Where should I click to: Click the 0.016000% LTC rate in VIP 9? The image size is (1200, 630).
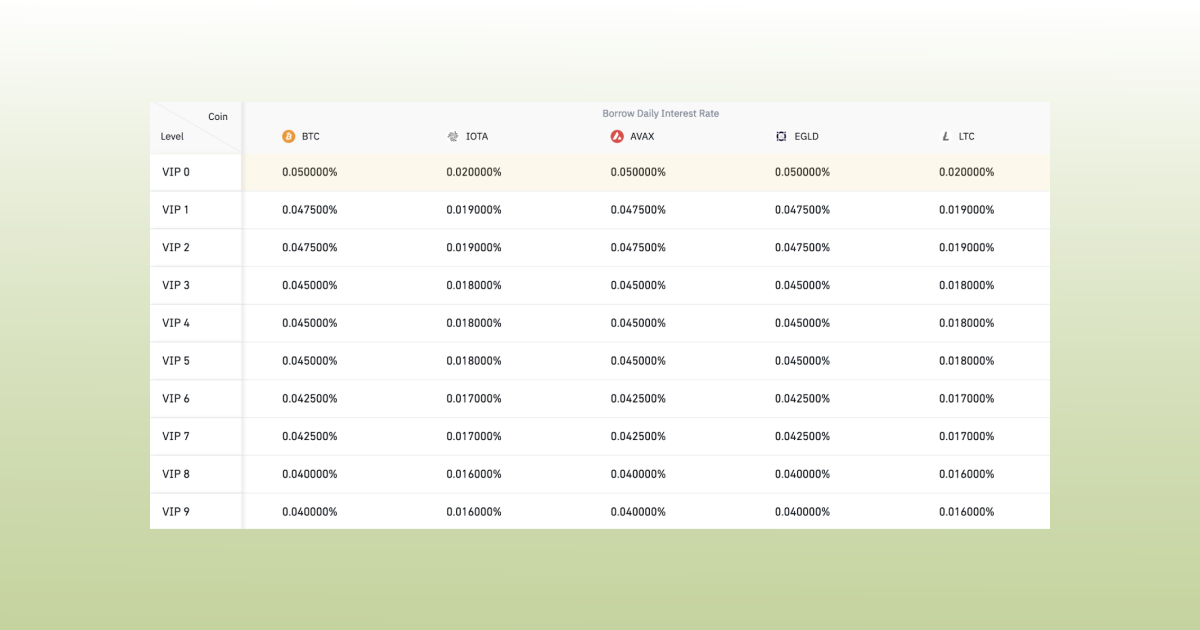pos(967,511)
